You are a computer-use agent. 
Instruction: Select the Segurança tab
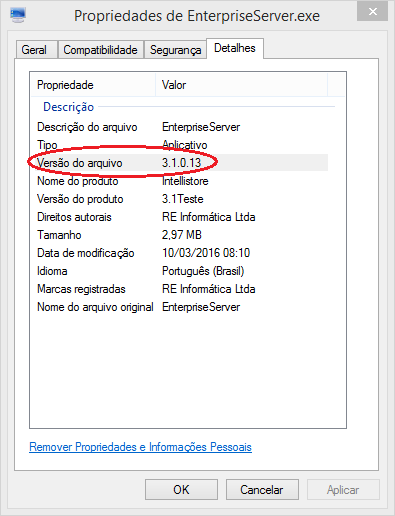[175, 50]
